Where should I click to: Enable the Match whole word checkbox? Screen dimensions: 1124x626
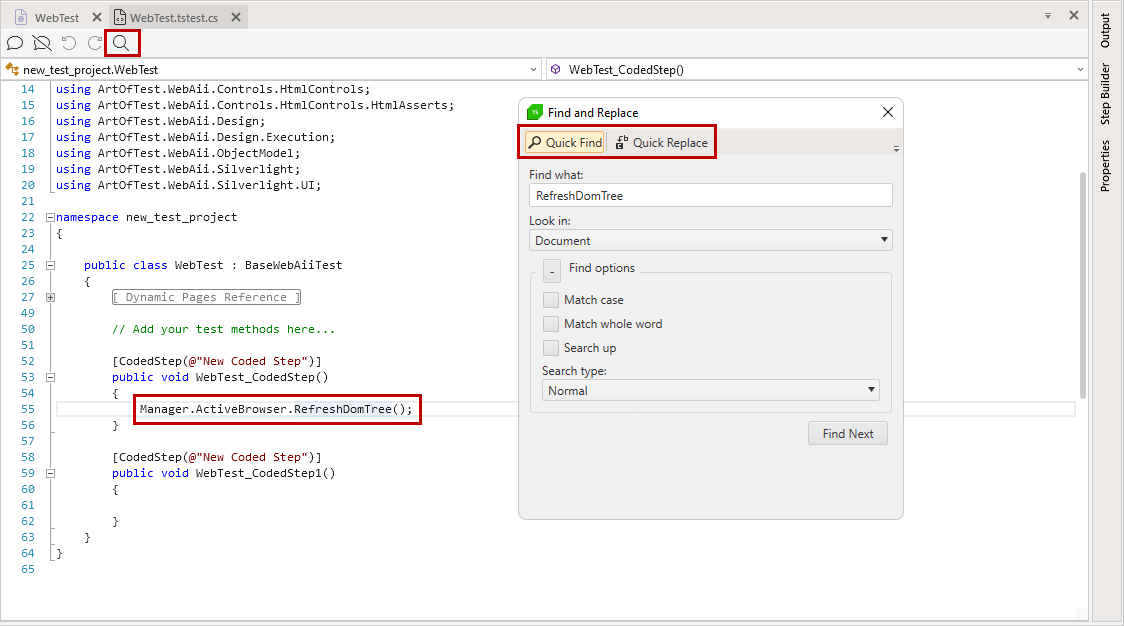click(551, 323)
